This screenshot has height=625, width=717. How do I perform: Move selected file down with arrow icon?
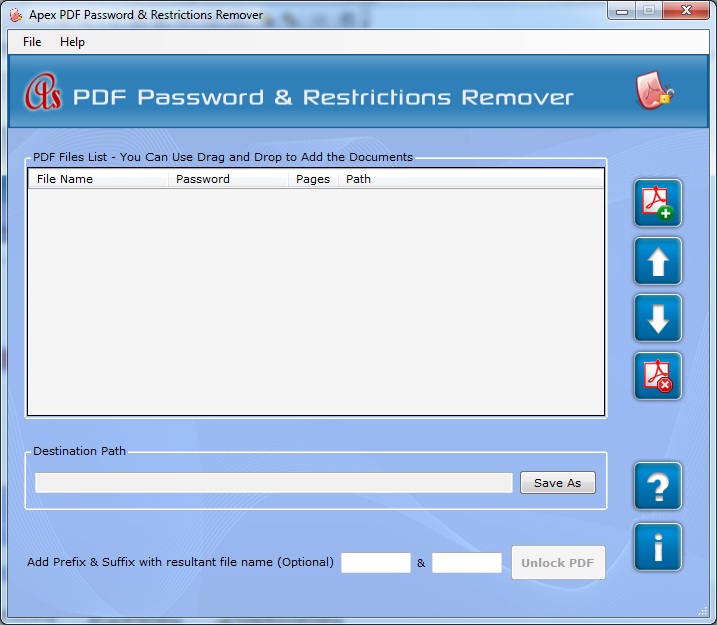coord(658,319)
